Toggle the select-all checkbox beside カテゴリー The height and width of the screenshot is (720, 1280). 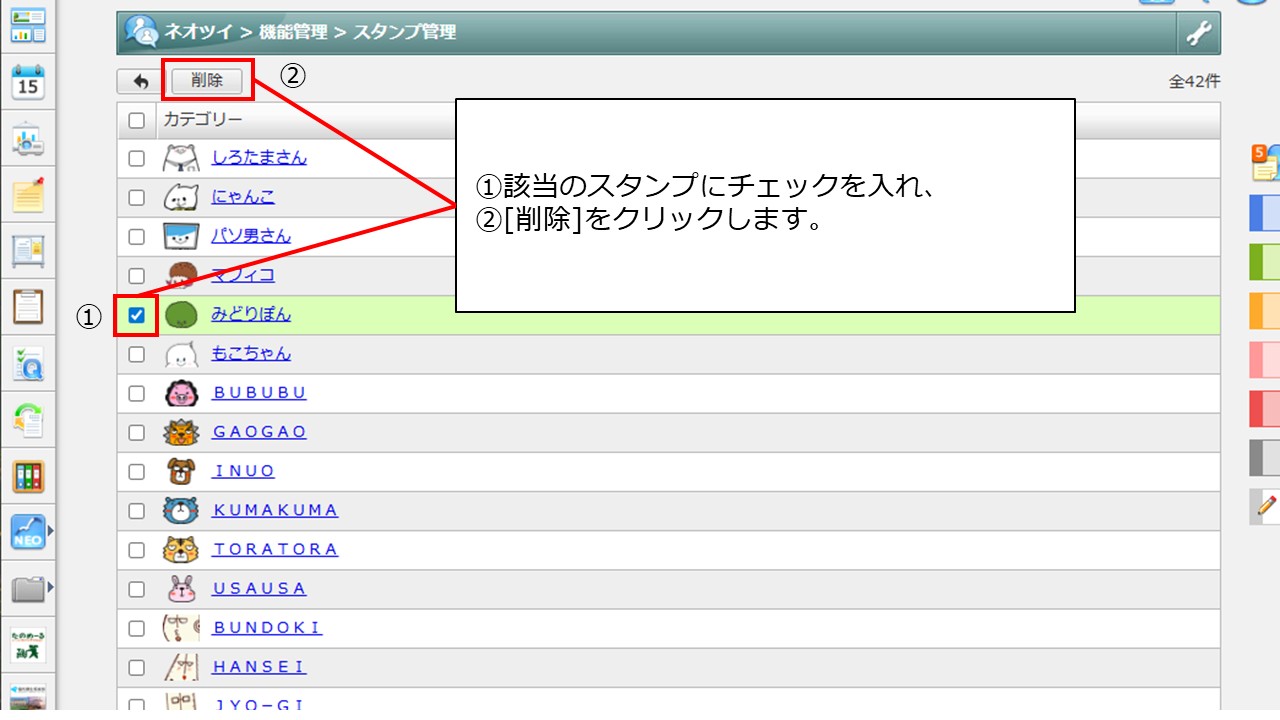click(137, 120)
